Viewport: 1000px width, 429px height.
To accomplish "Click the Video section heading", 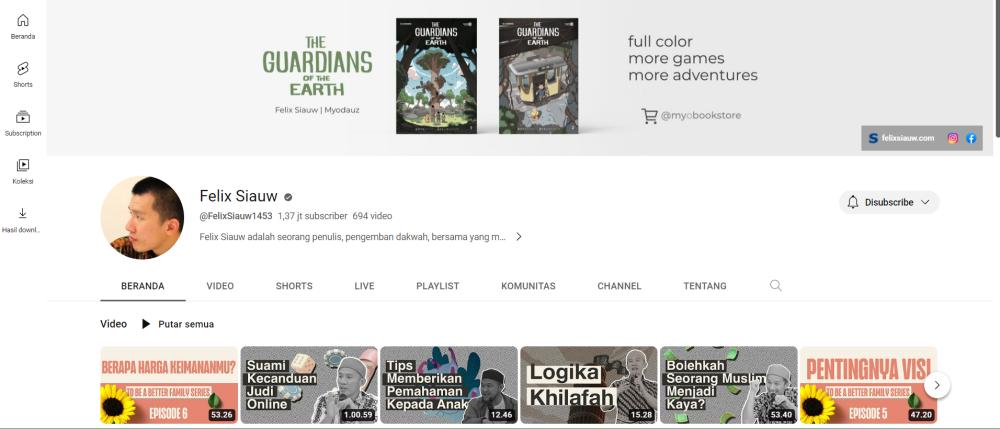I will pos(114,324).
